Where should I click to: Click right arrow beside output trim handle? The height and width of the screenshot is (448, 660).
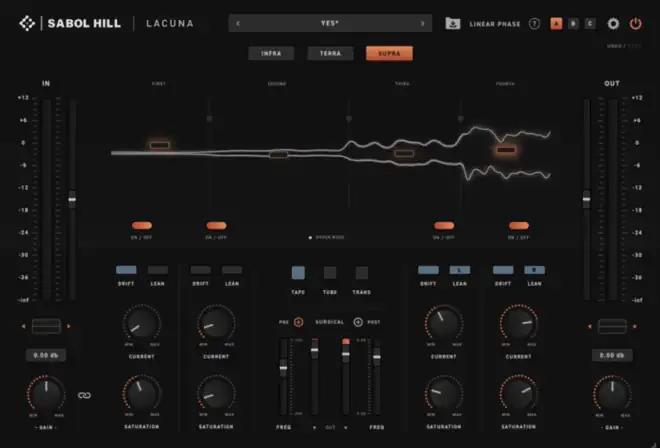635,326
